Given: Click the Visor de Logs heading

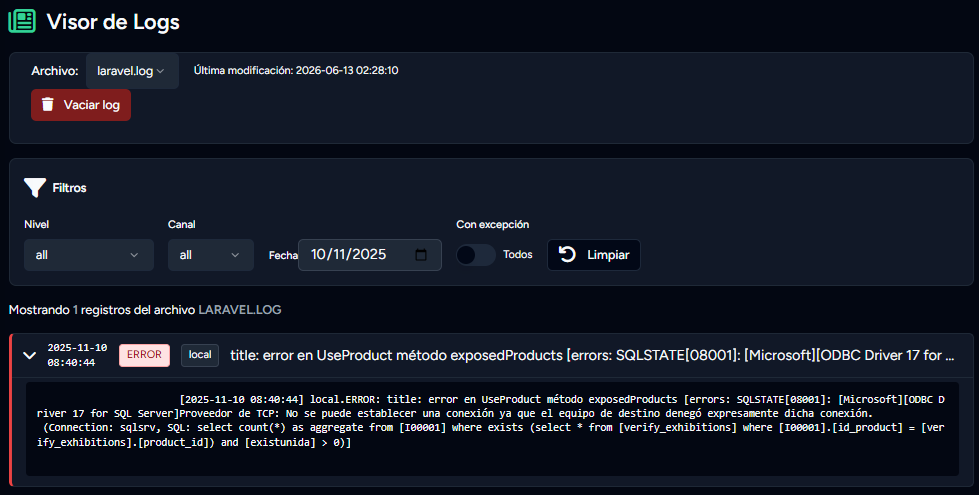Looking at the screenshot, I should click(x=113, y=22).
